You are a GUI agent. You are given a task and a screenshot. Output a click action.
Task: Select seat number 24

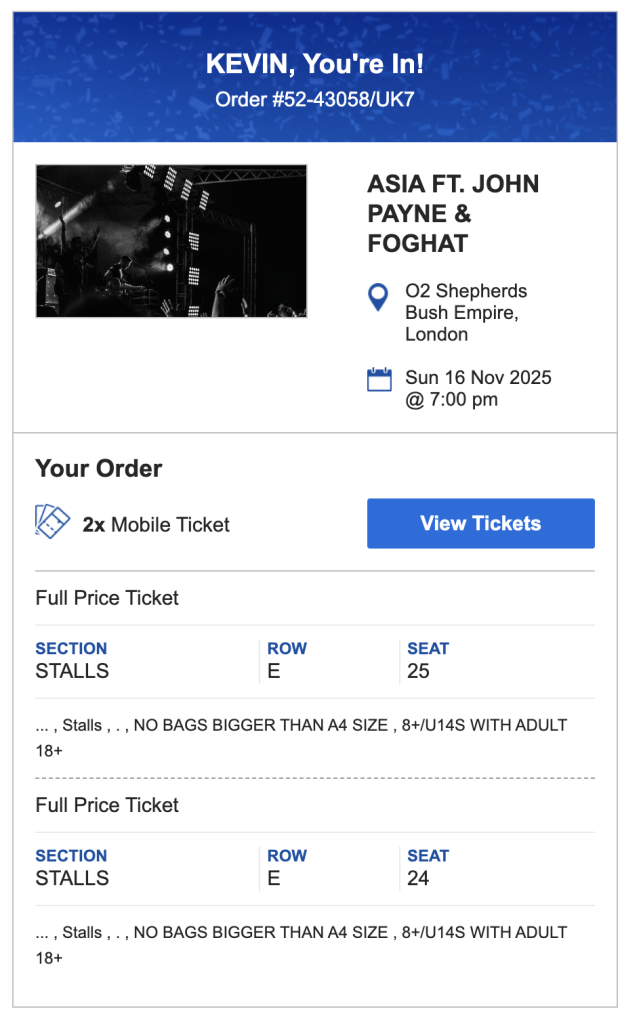point(418,878)
